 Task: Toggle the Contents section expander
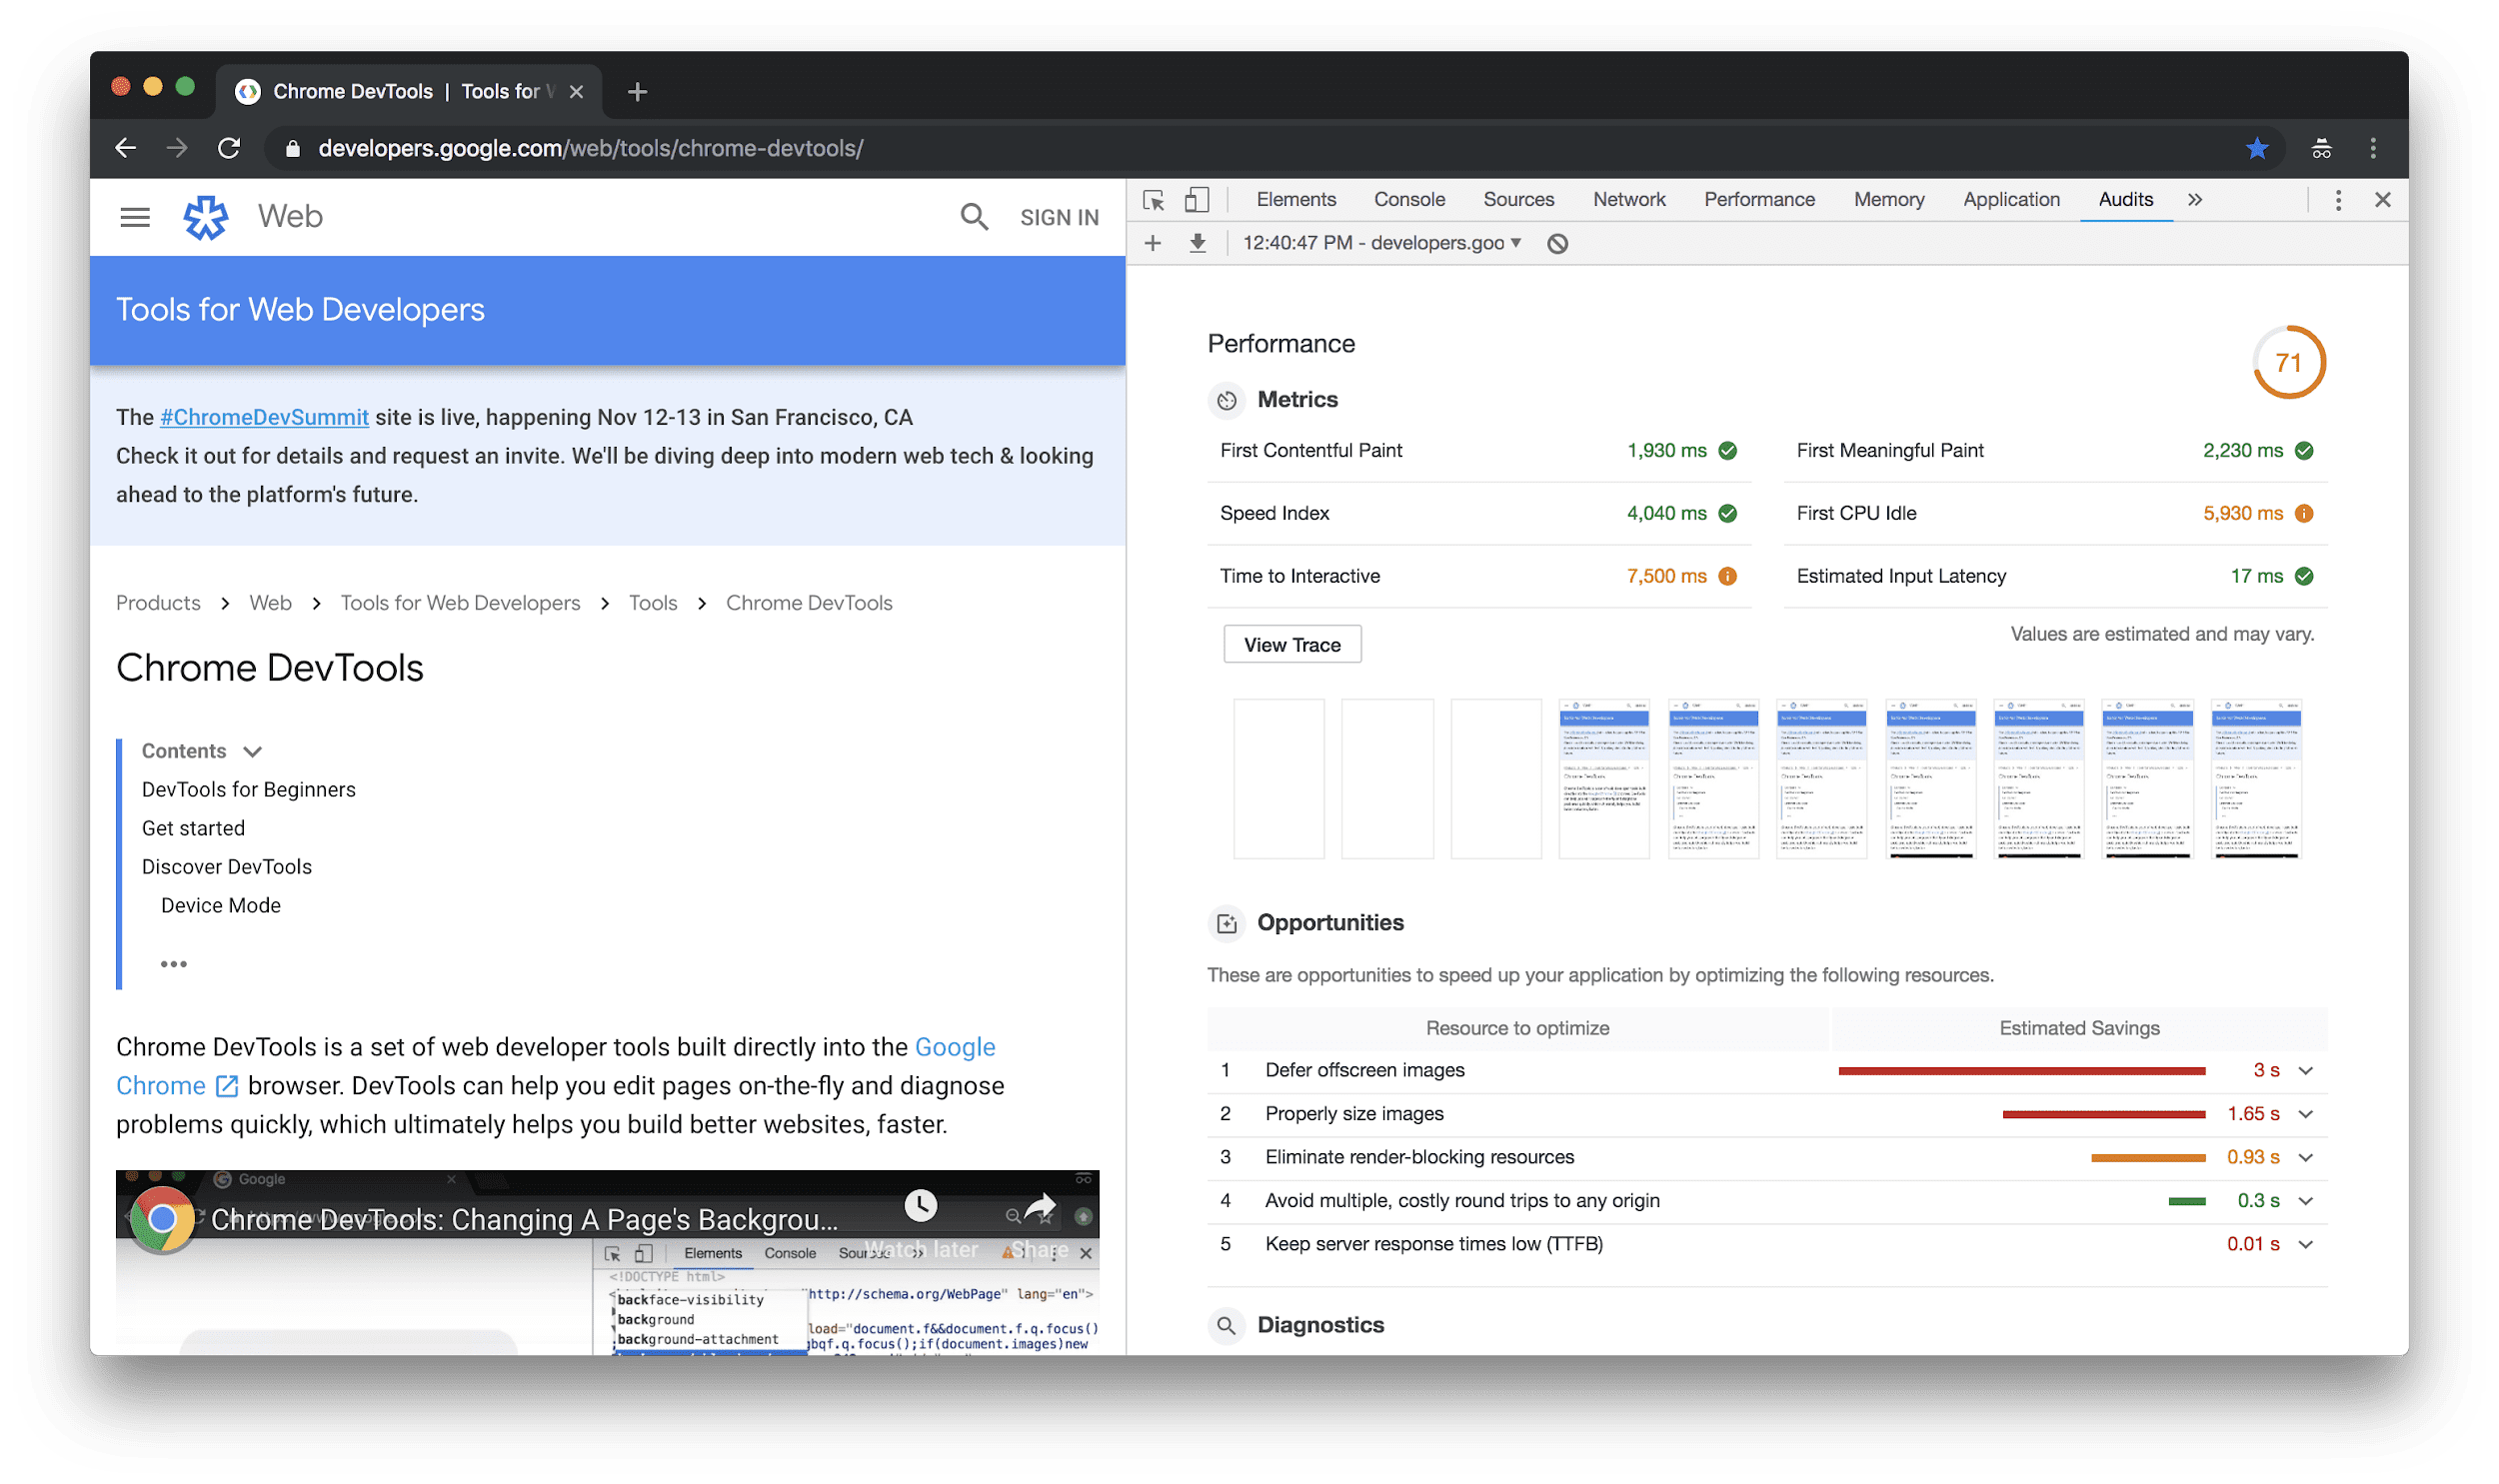(x=255, y=750)
